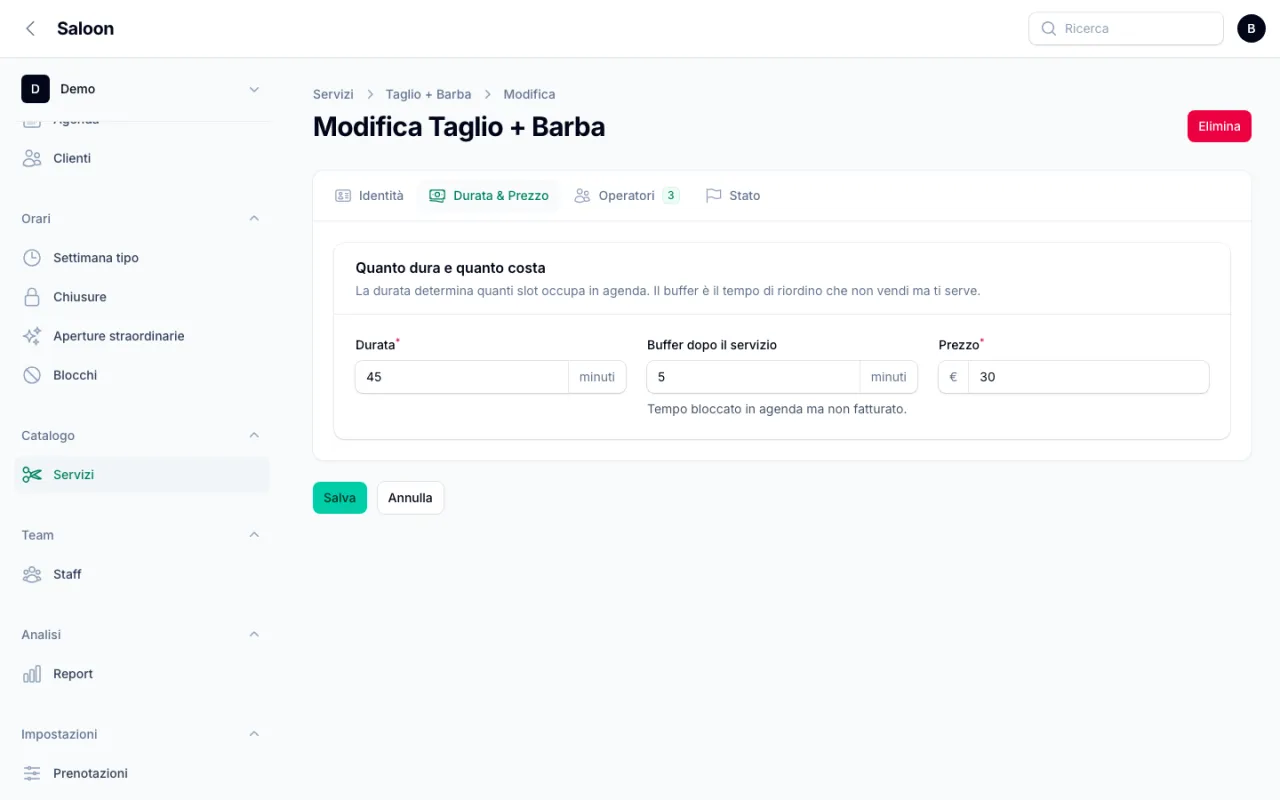Collapse the Catalogo sidebar group
The image size is (1280, 800).
pos(254,435)
